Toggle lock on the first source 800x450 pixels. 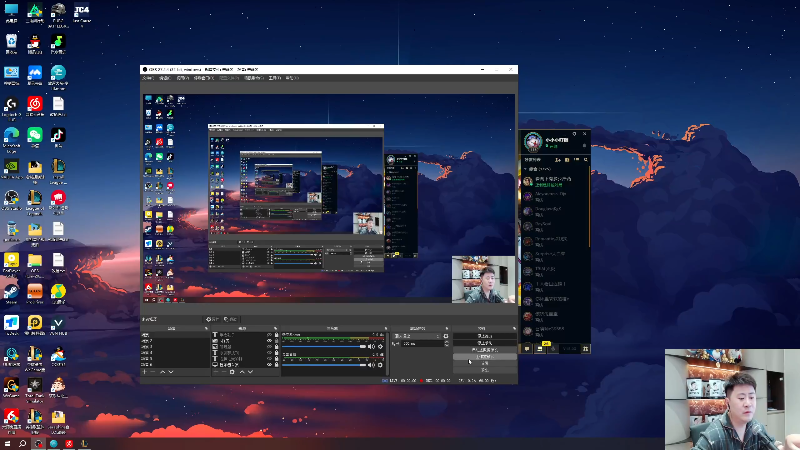pyautogui.click(x=276, y=334)
